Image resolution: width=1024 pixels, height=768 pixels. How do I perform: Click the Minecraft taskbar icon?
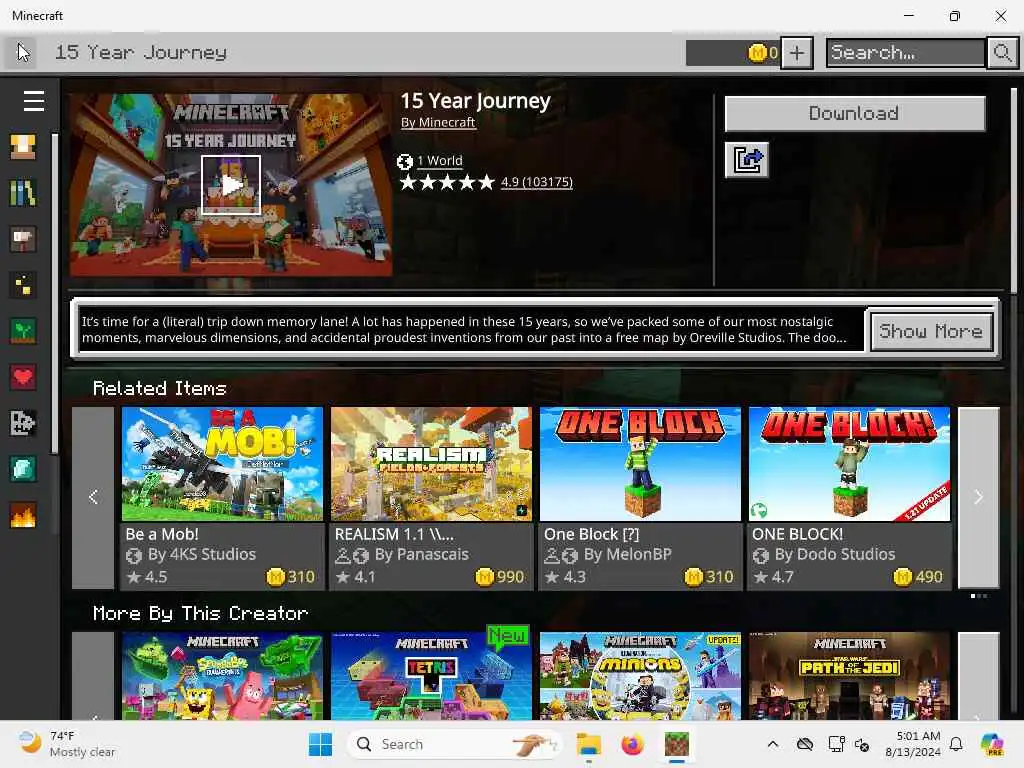(x=677, y=744)
